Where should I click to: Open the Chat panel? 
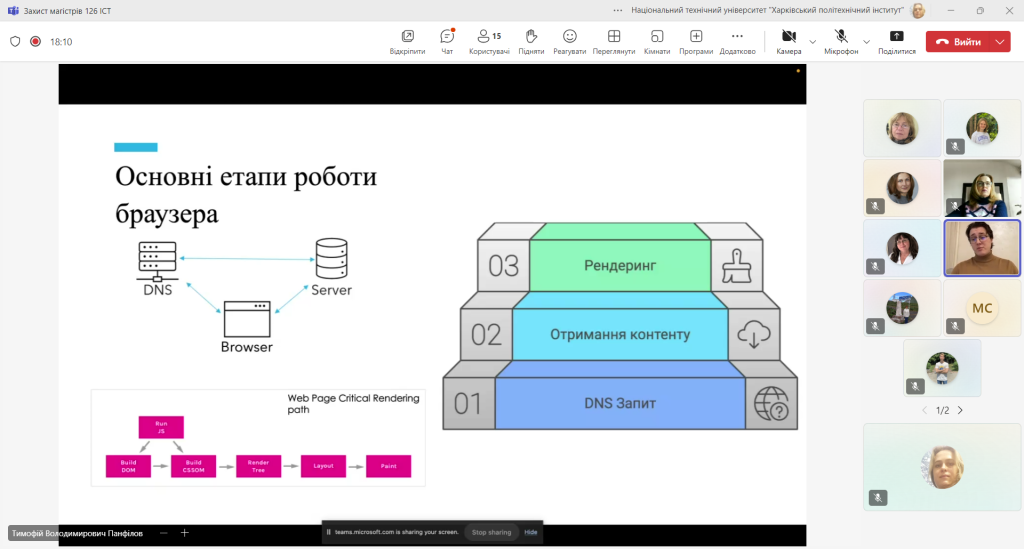(x=447, y=41)
